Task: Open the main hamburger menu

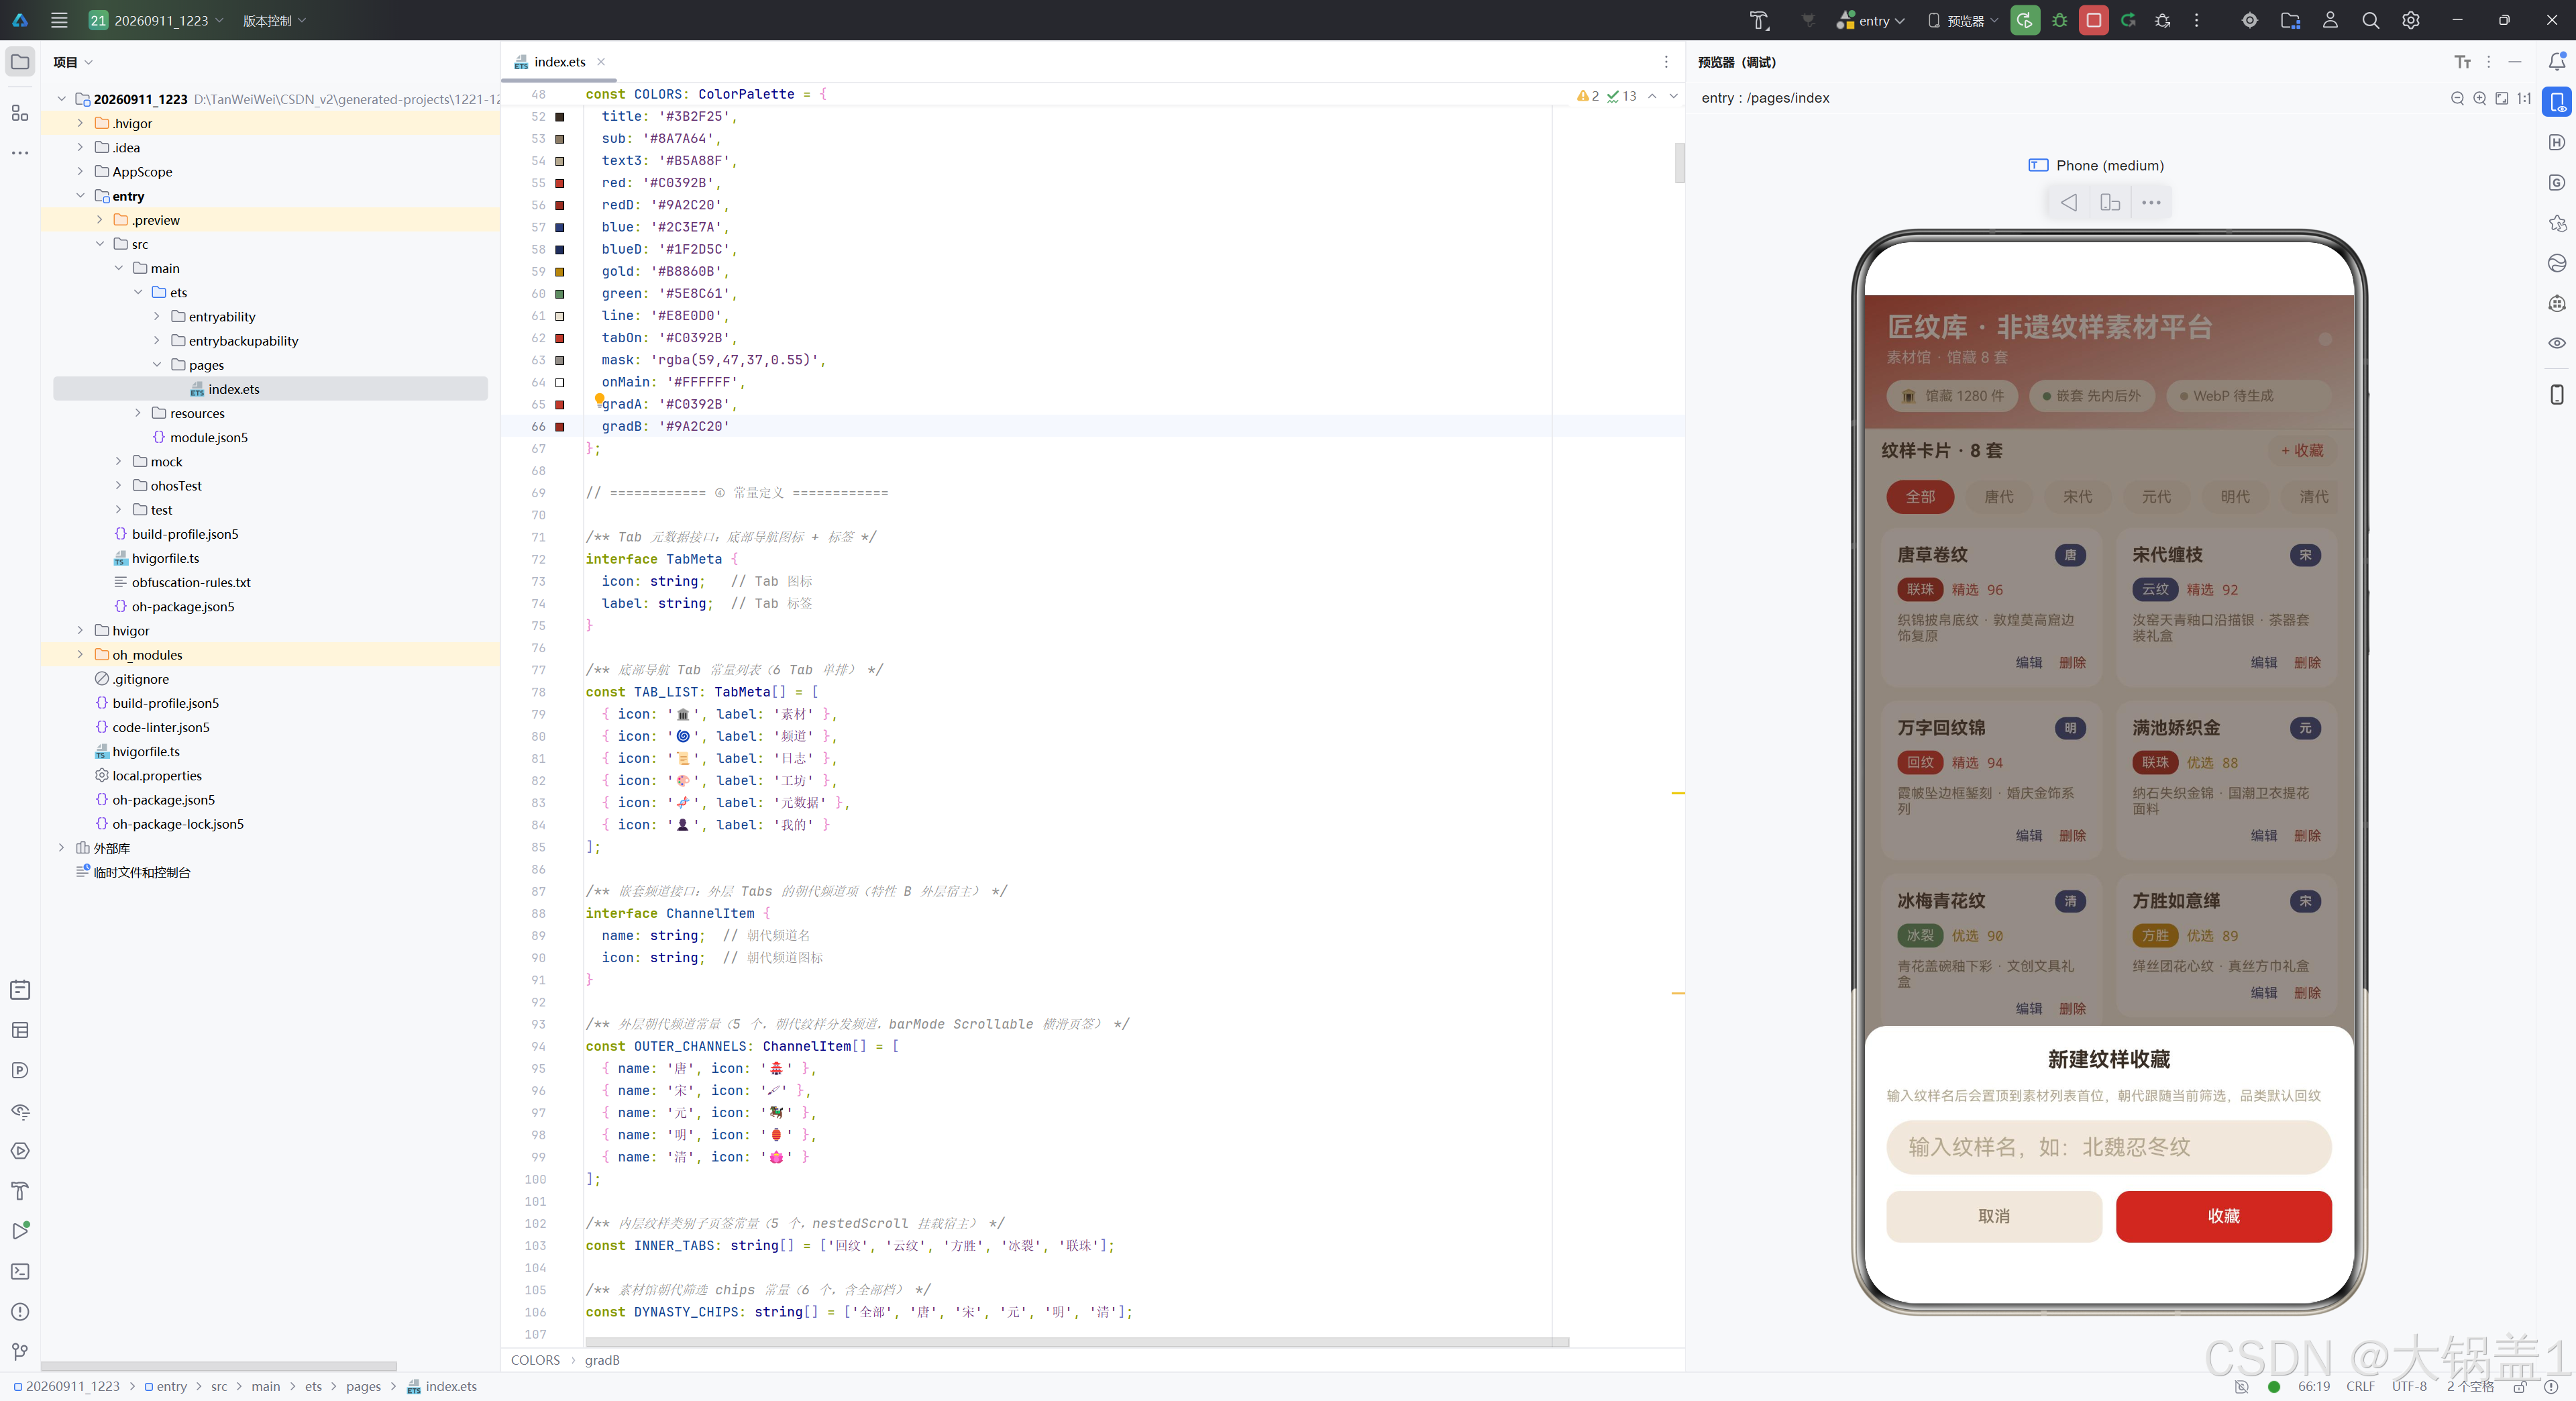Action: [59, 20]
